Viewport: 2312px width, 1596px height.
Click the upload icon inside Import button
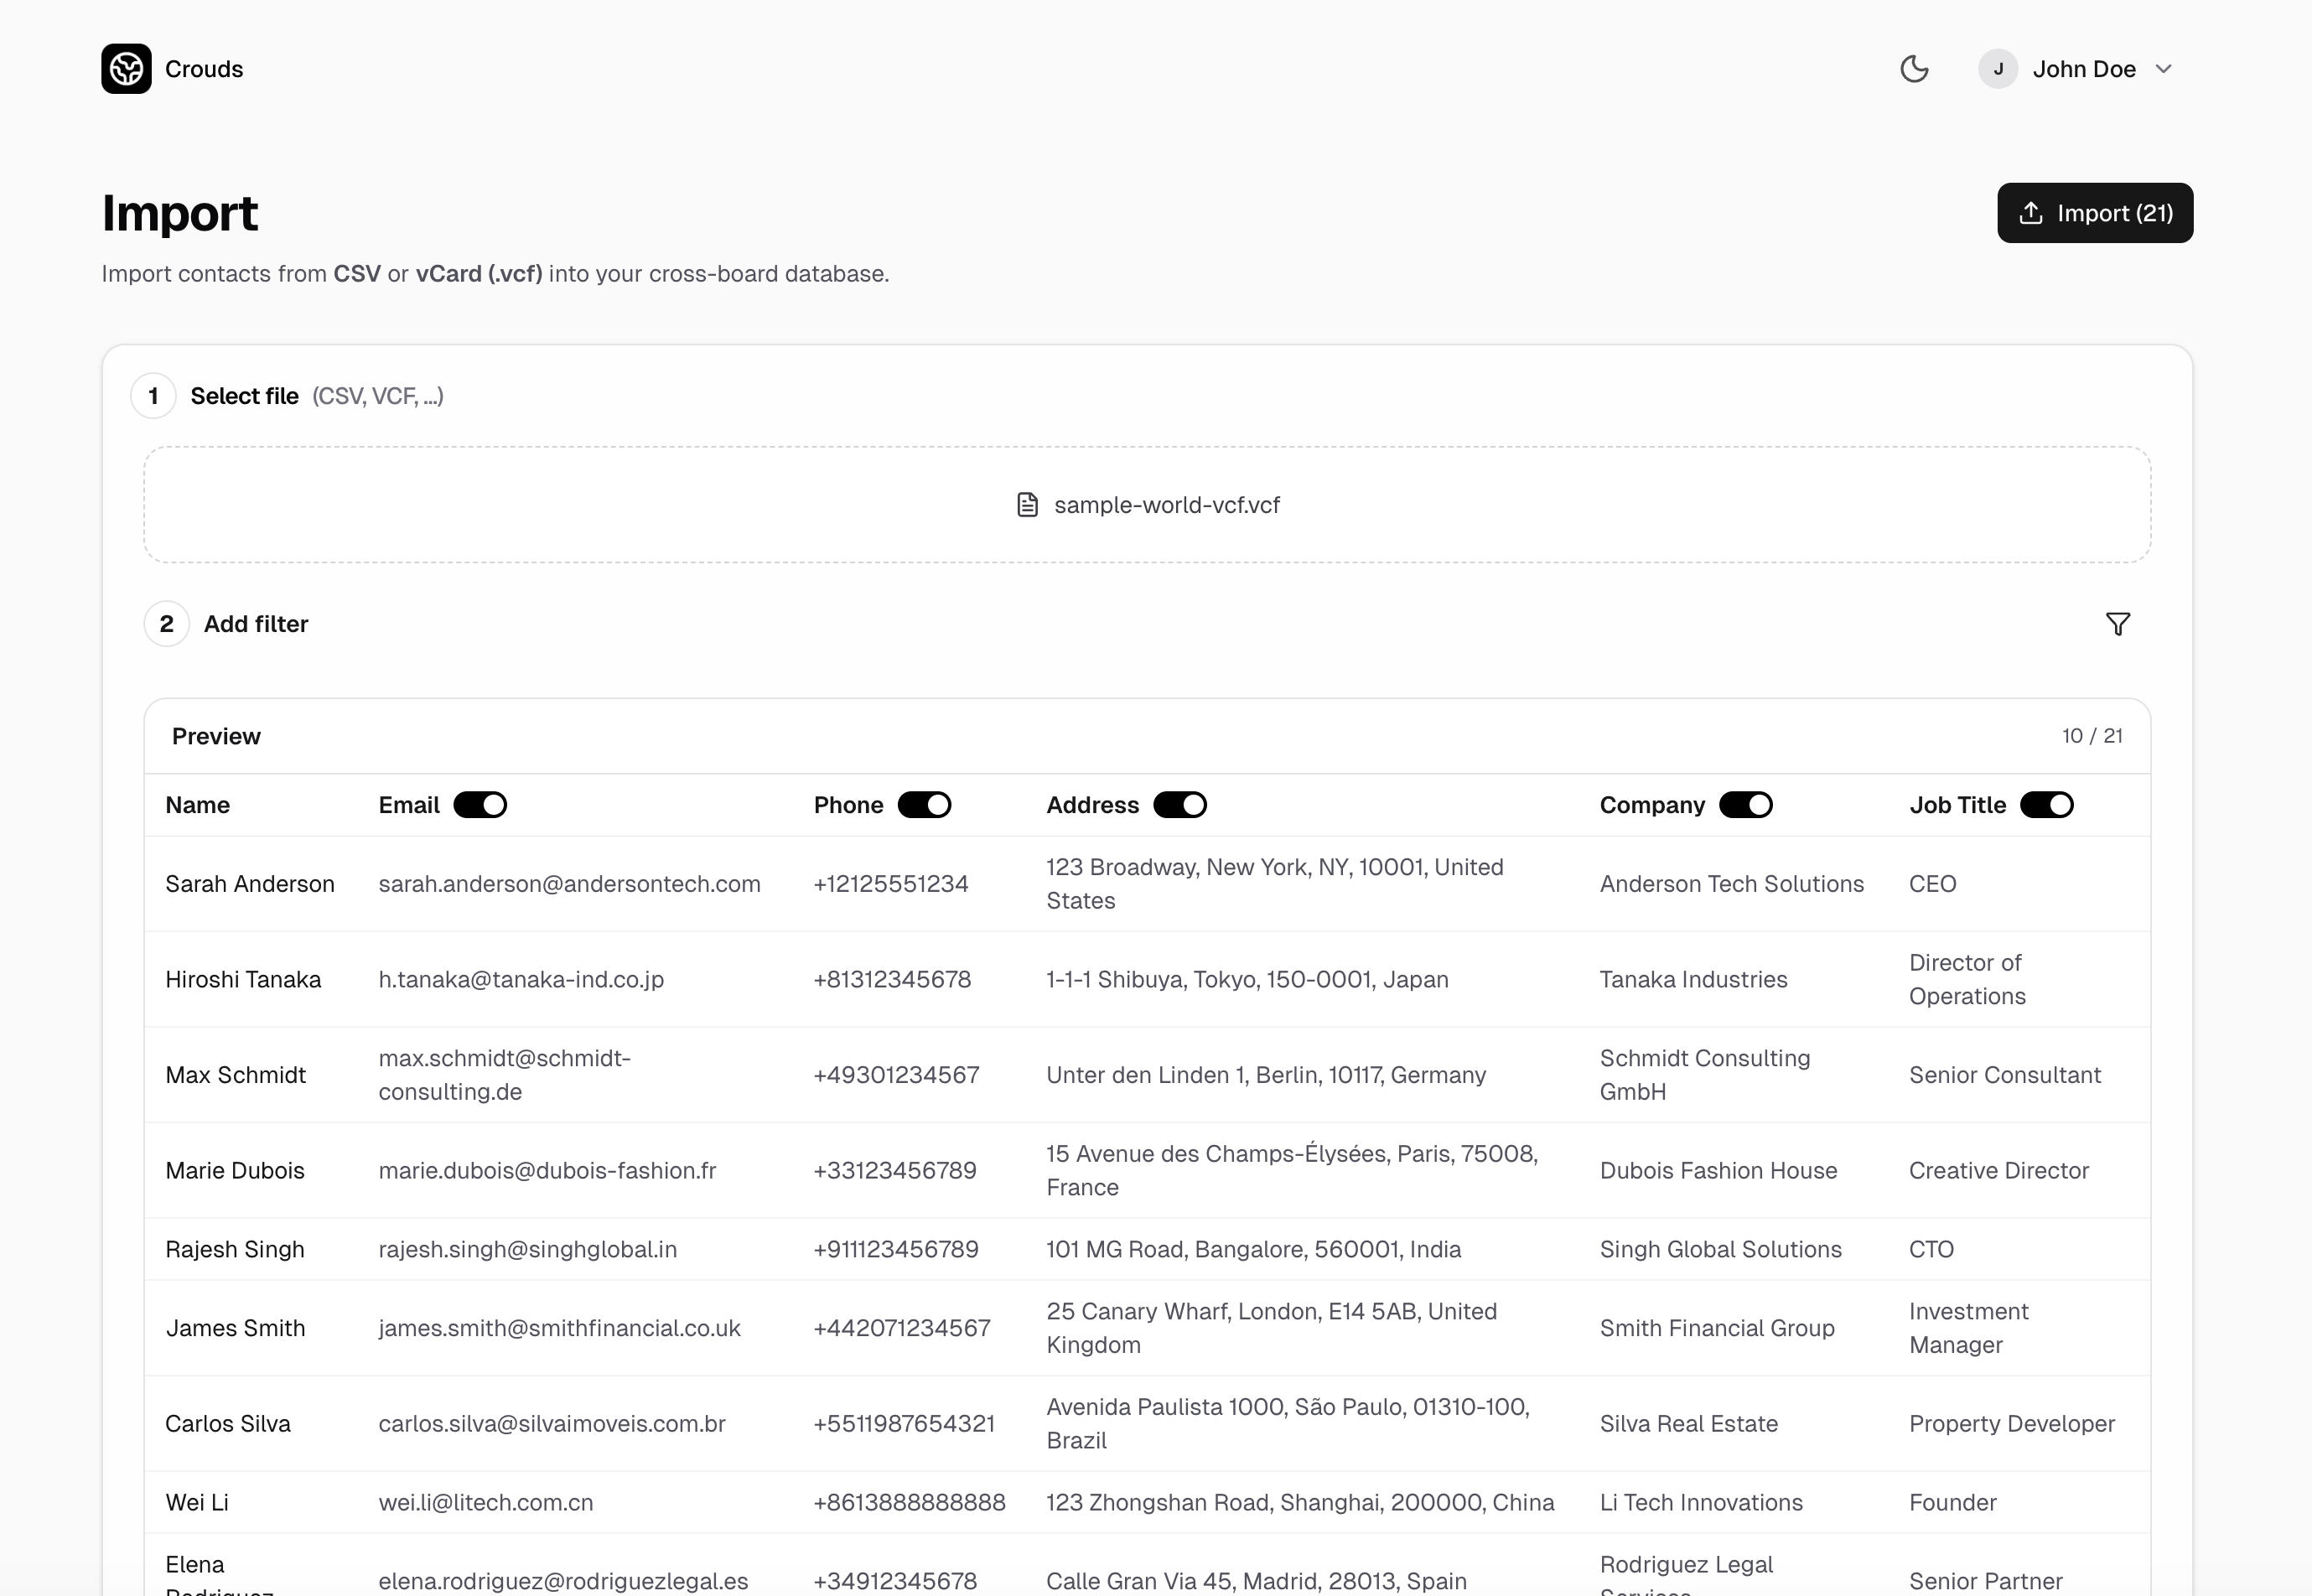[2032, 212]
